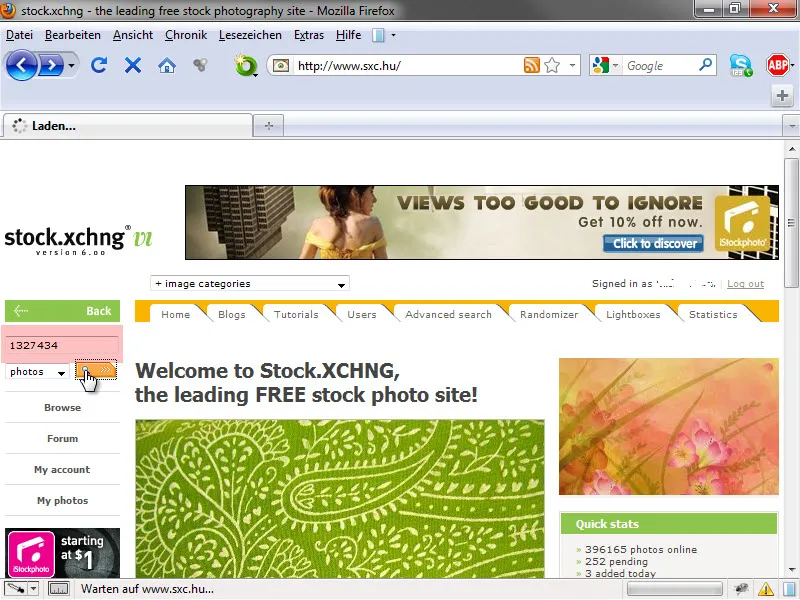Switch to the Advanced search tab
Image resolution: width=800 pixels, height=600 pixels.
pos(448,314)
